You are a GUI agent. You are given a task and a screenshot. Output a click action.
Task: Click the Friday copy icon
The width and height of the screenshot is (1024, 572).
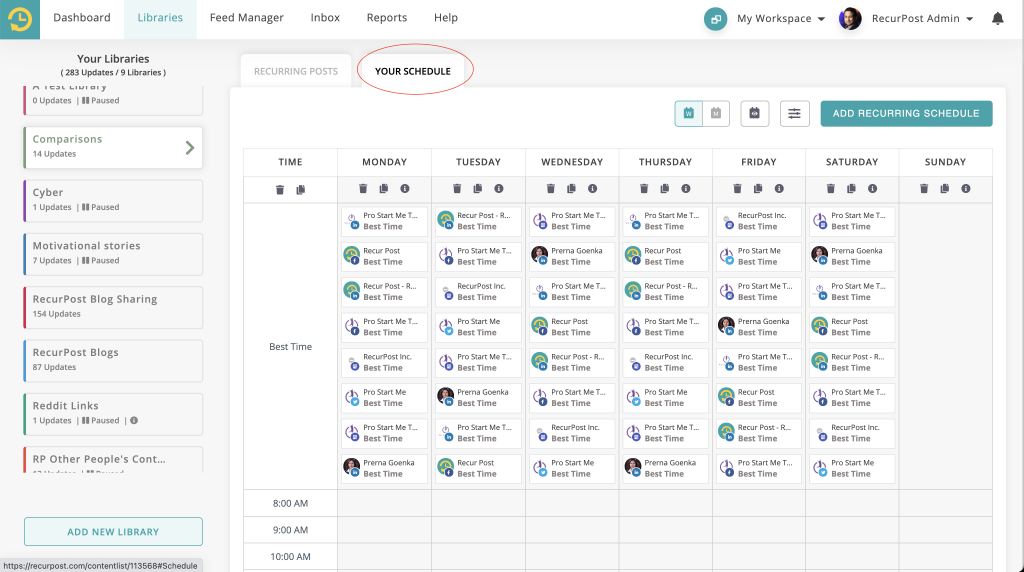(x=758, y=189)
